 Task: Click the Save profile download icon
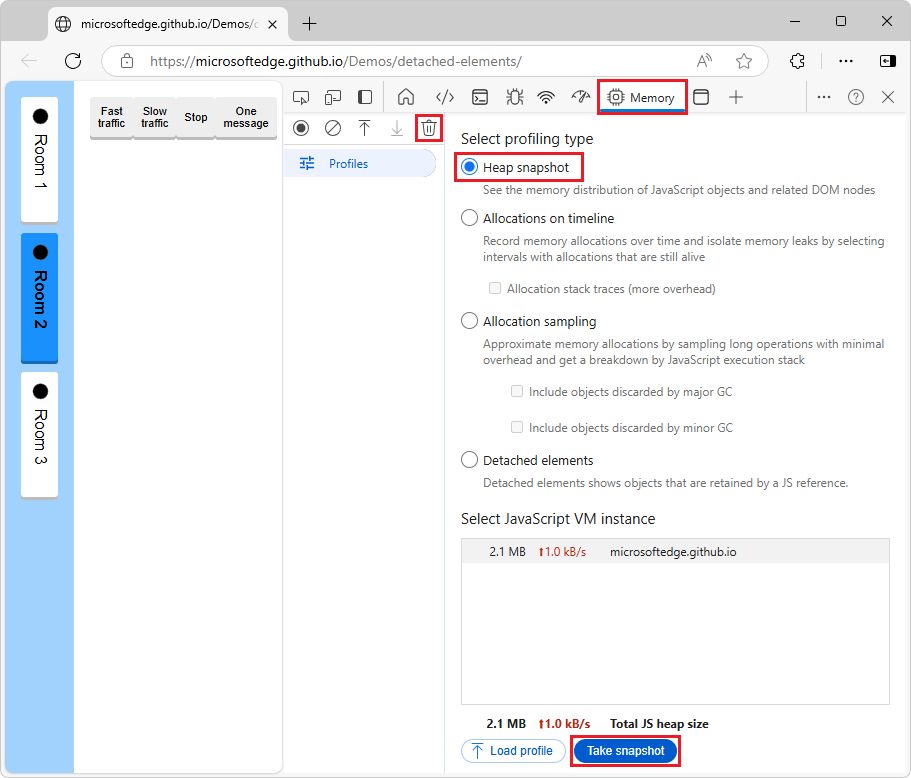[397, 128]
